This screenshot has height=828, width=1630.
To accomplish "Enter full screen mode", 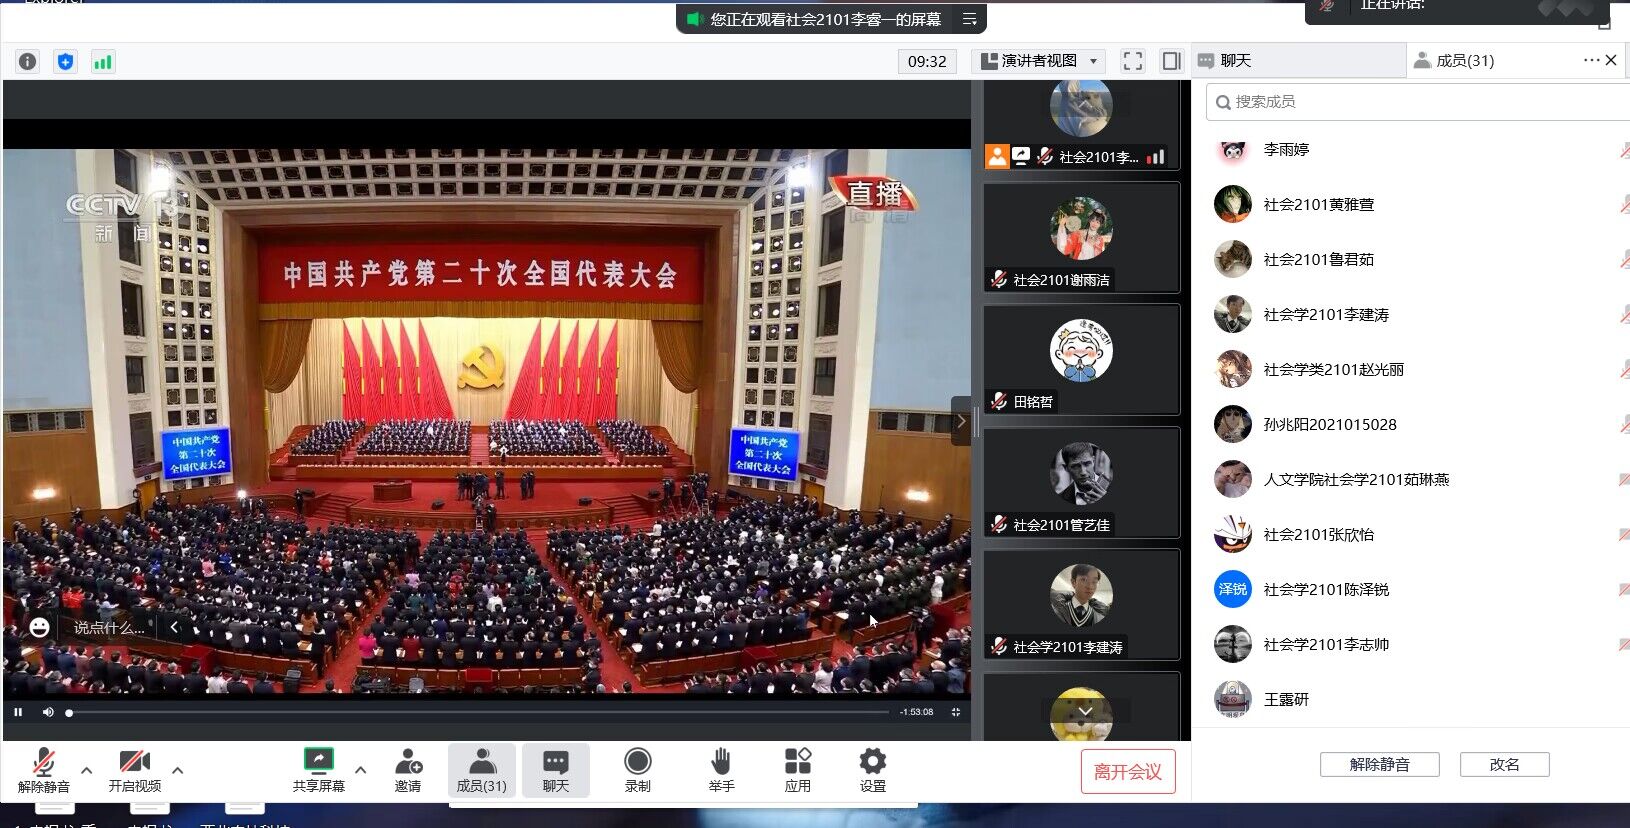I will click(1132, 61).
